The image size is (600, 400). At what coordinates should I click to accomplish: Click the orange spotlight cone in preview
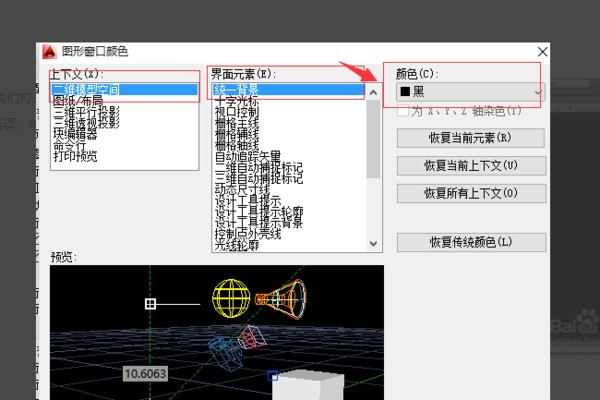tap(282, 297)
